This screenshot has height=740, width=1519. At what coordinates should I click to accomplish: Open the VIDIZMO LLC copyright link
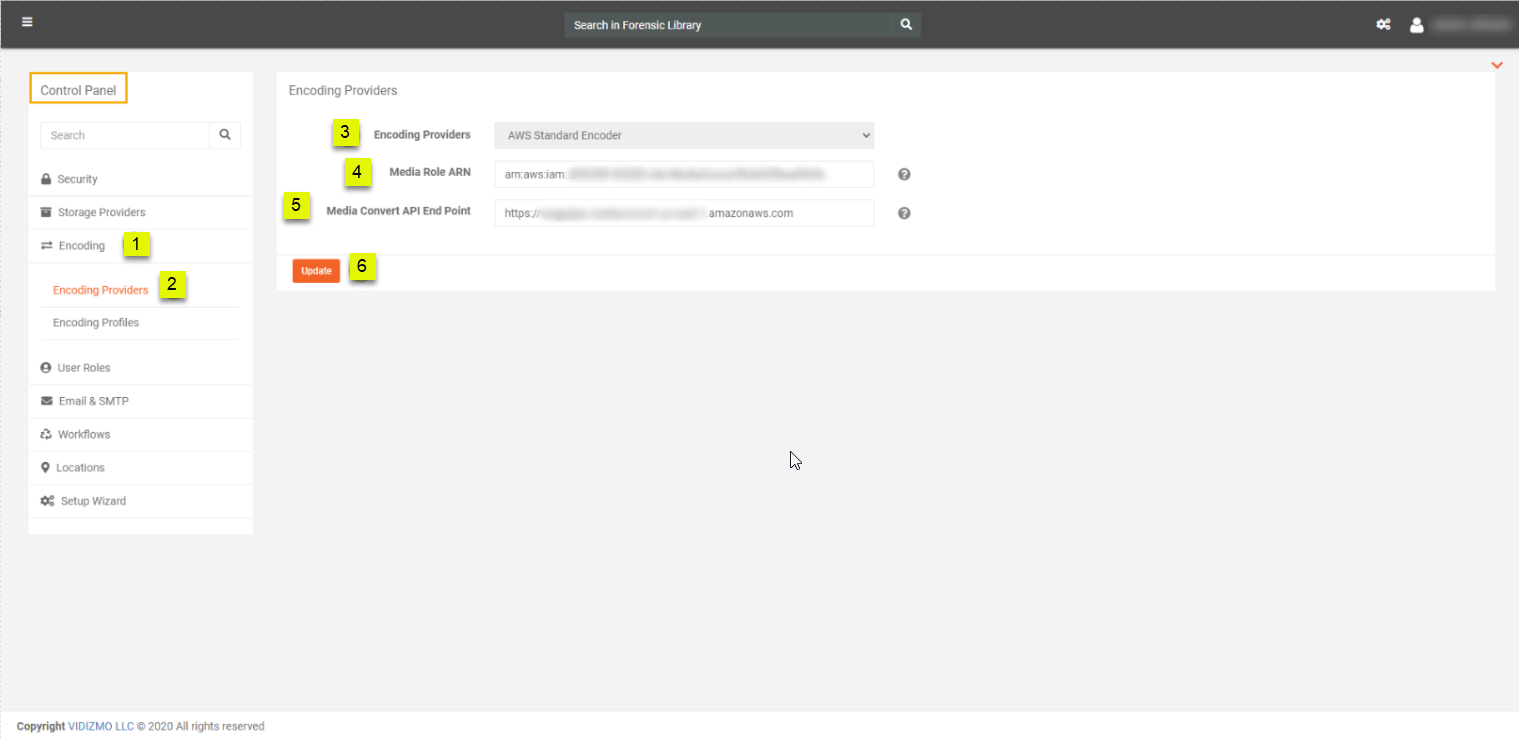point(100,726)
